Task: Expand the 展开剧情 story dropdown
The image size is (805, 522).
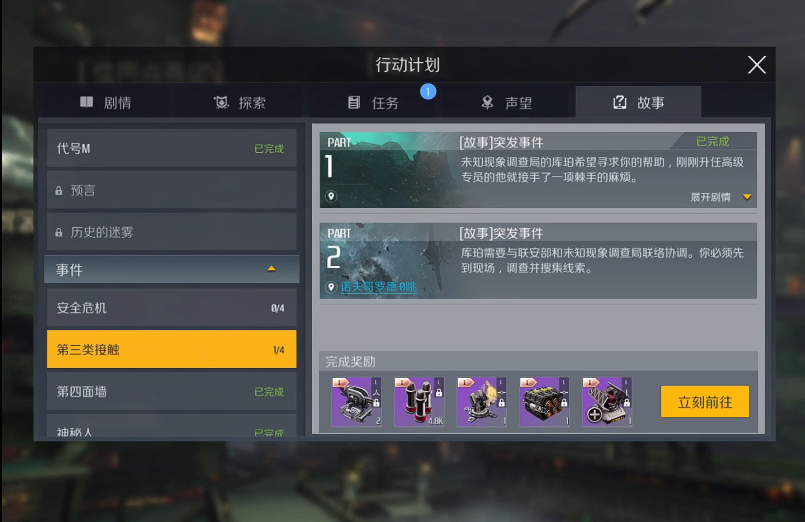Action: (x=720, y=197)
